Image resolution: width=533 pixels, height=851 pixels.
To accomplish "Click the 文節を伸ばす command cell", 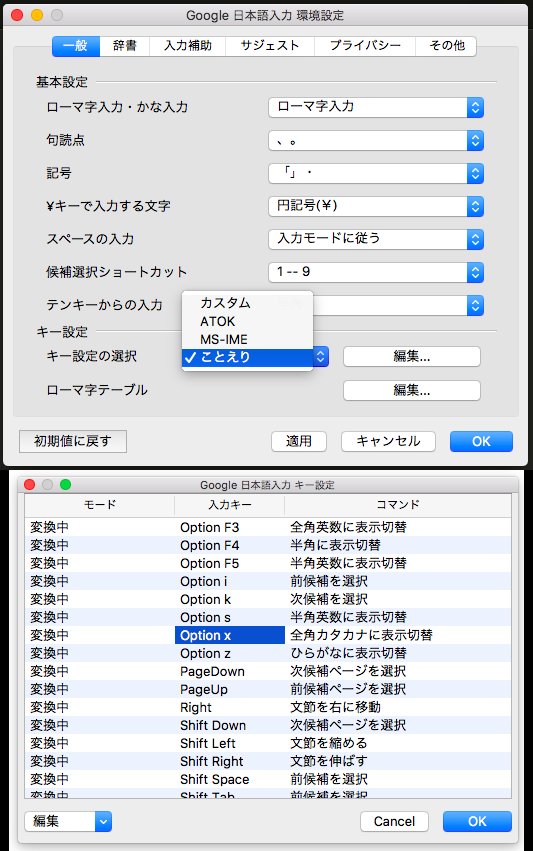I will [x=398, y=761].
